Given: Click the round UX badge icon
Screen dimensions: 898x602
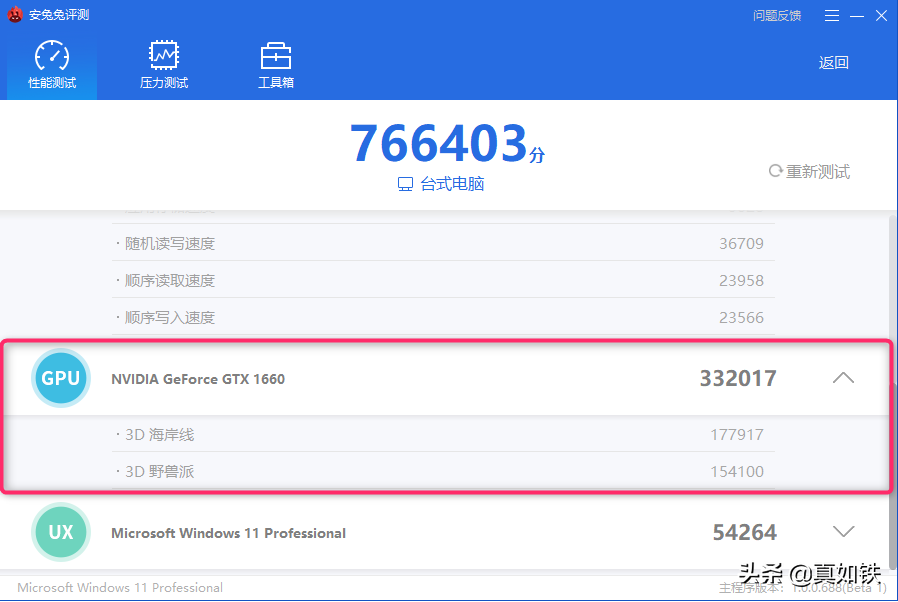Looking at the screenshot, I should tap(61, 532).
